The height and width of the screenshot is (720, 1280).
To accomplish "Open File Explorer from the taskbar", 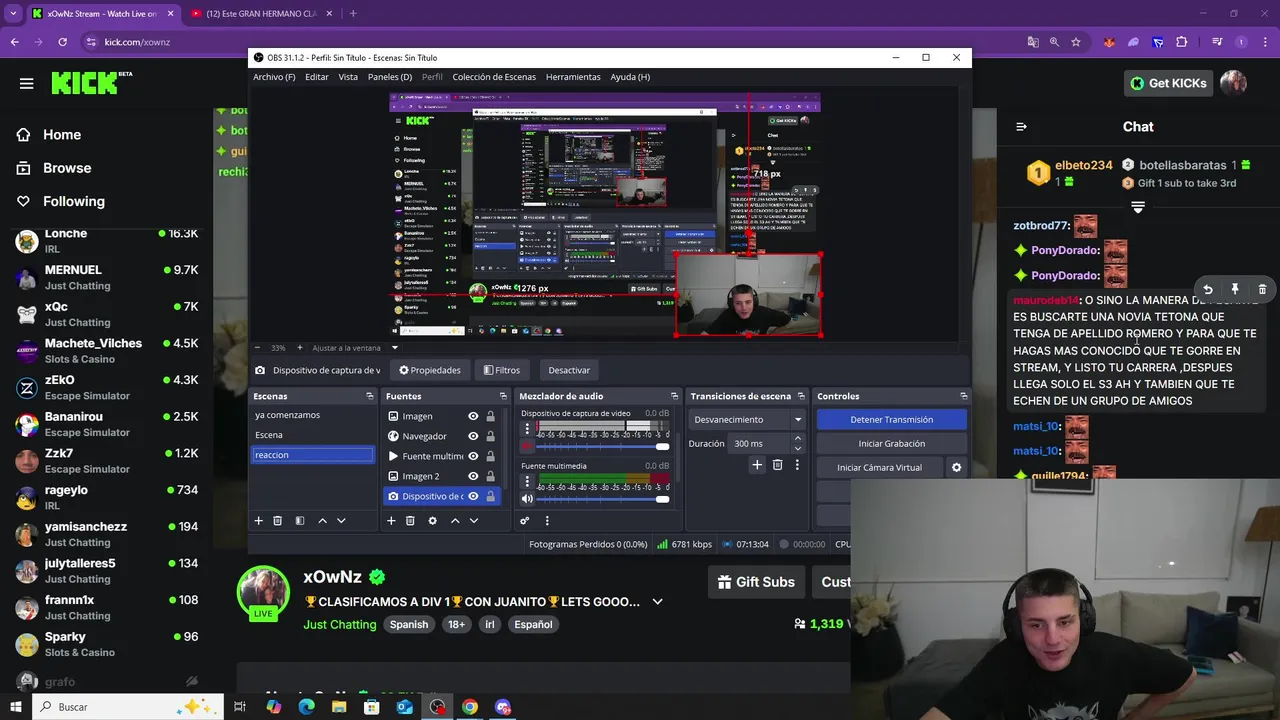I will (x=339, y=707).
